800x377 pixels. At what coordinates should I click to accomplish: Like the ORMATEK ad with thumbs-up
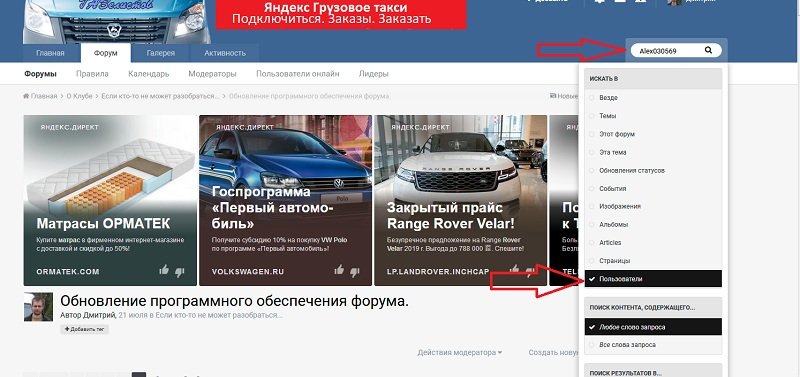pos(164,270)
